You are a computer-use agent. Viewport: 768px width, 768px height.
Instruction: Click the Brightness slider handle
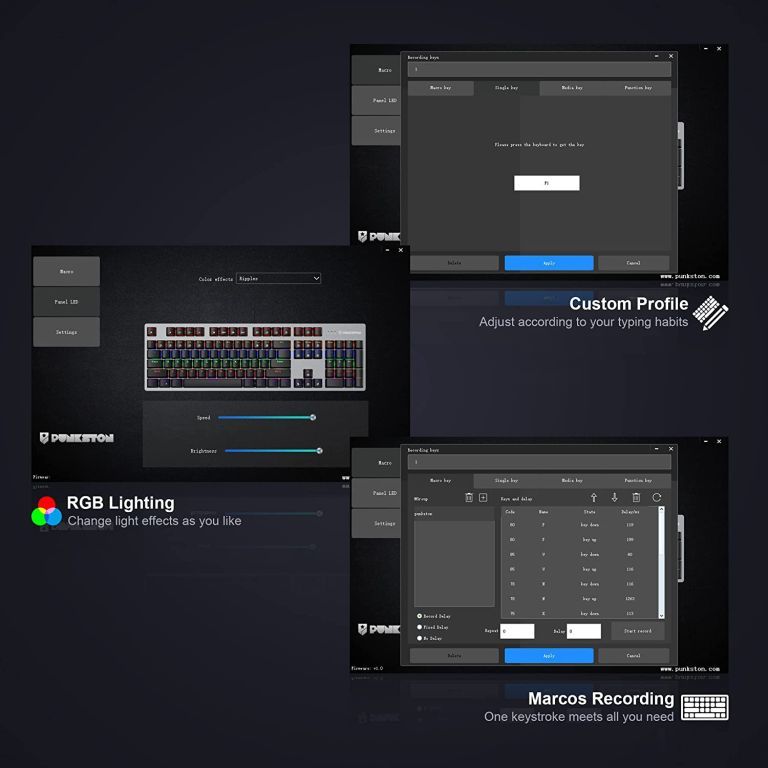coord(319,451)
